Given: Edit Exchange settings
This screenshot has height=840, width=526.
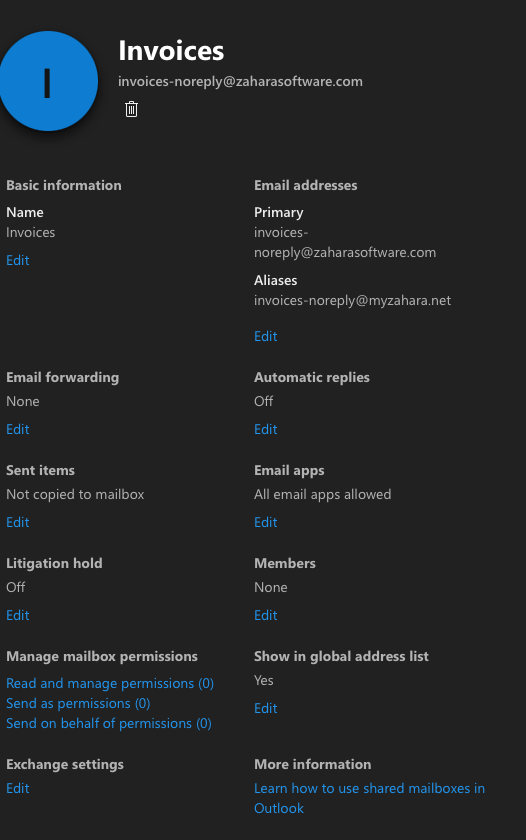Looking at the screenshot, I should pos(18,789).
